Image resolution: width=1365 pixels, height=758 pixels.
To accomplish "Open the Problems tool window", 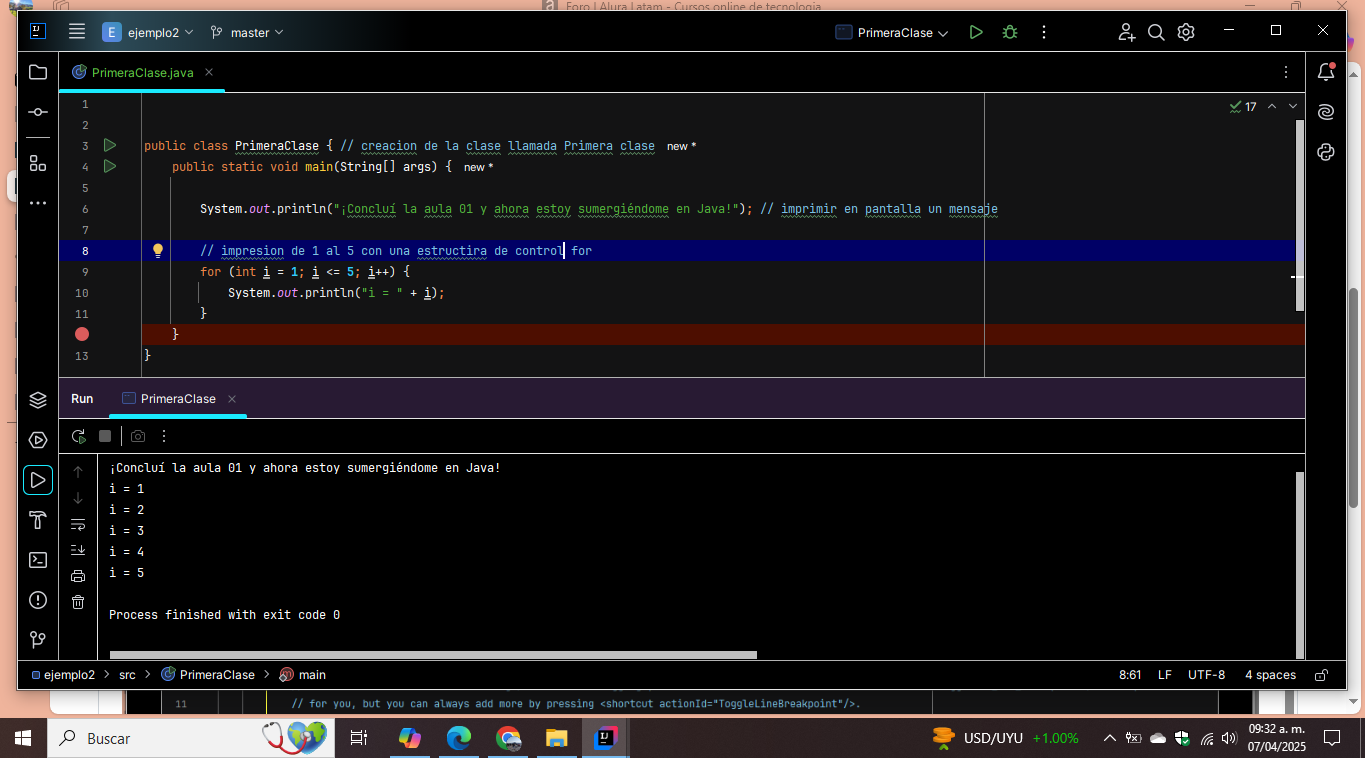I will click(x=38, y=600).
